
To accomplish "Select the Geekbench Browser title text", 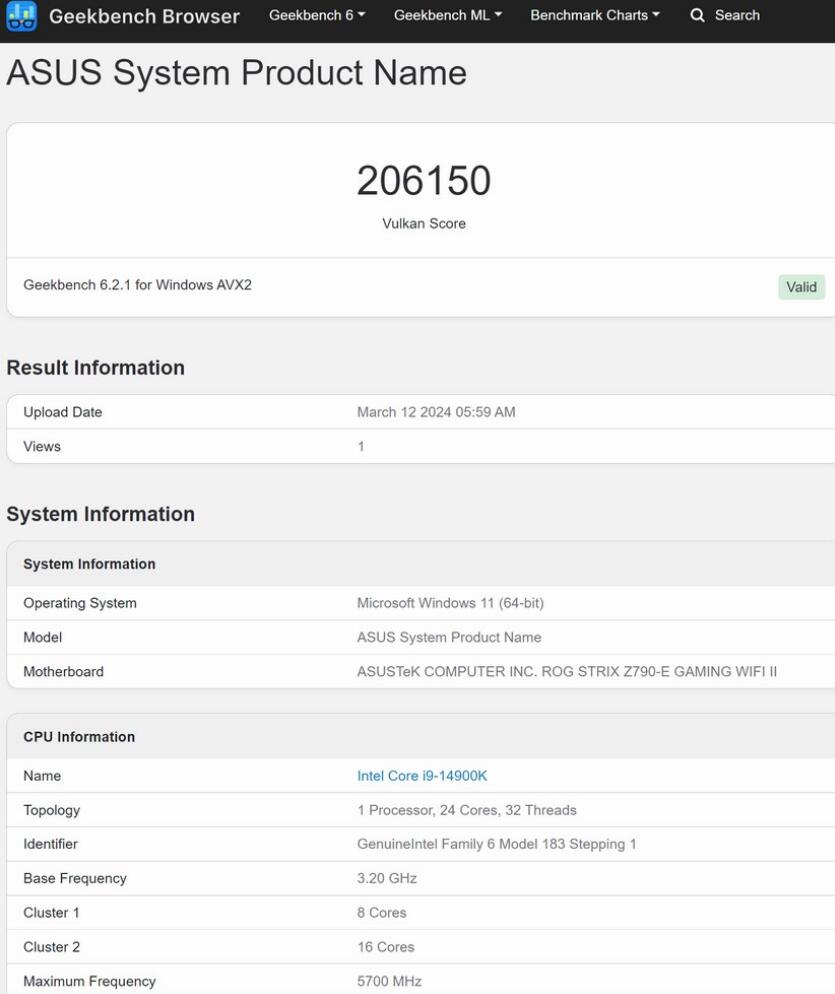I will click(145, 16).
